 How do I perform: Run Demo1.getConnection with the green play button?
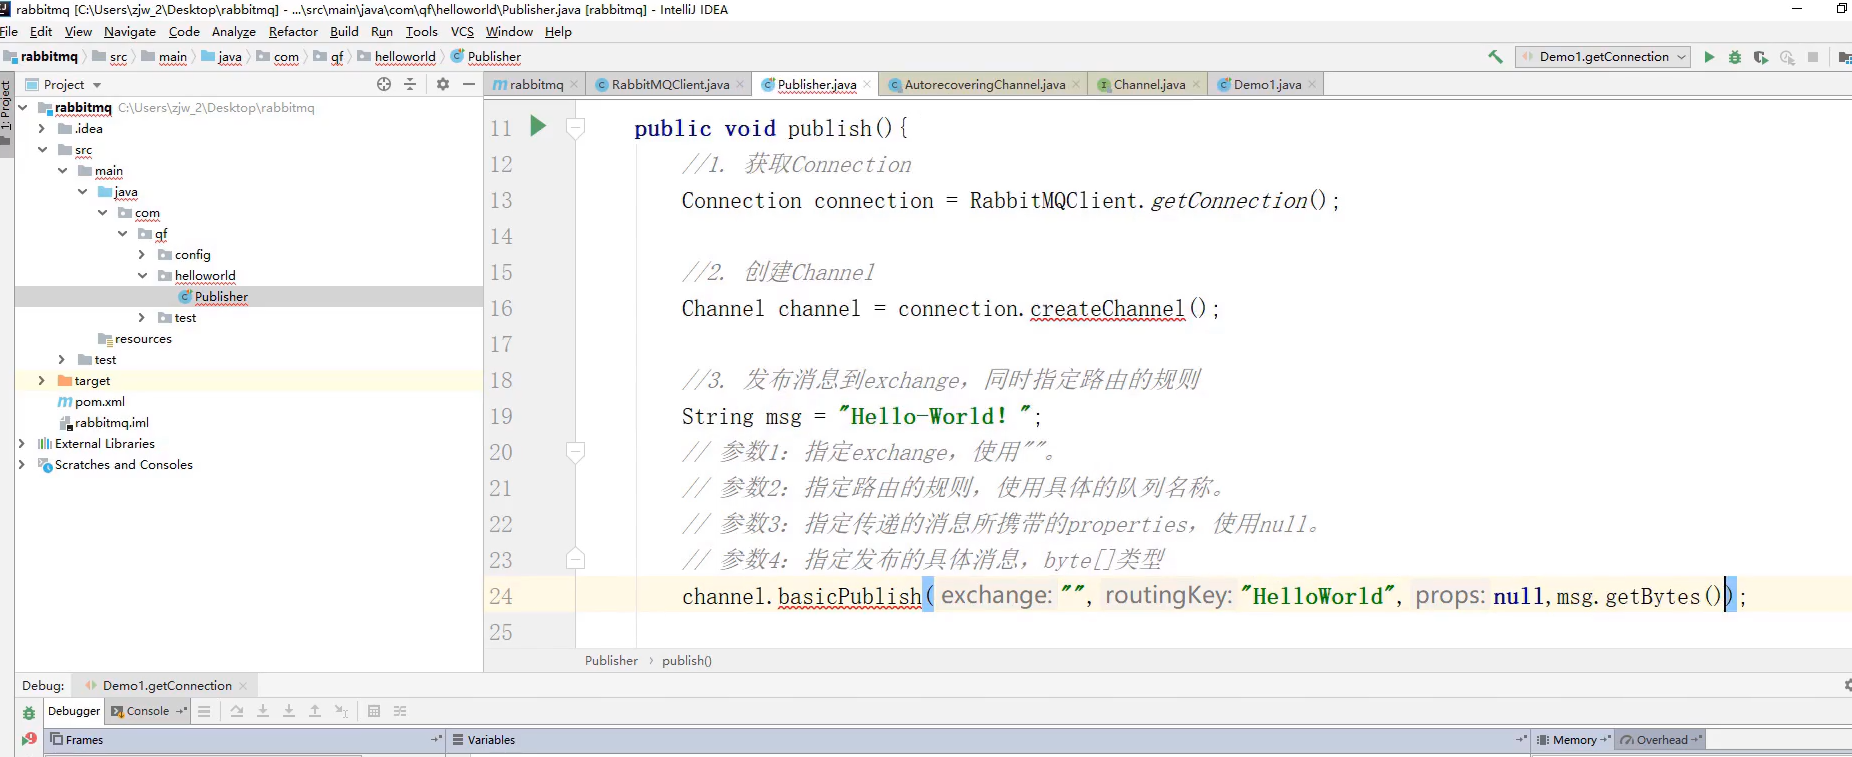pos(1709,57)
